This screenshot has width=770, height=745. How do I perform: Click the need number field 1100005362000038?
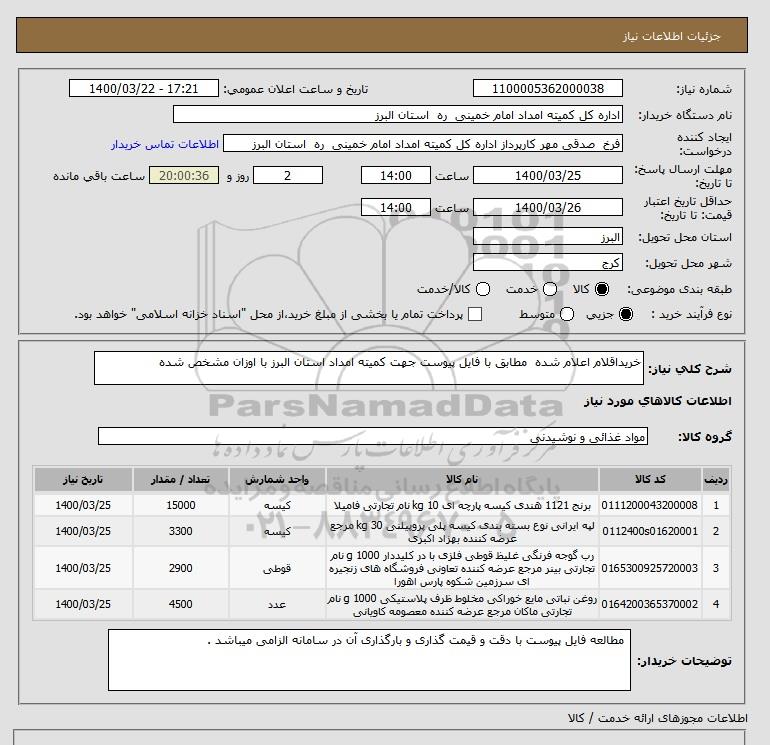[548, 88]
